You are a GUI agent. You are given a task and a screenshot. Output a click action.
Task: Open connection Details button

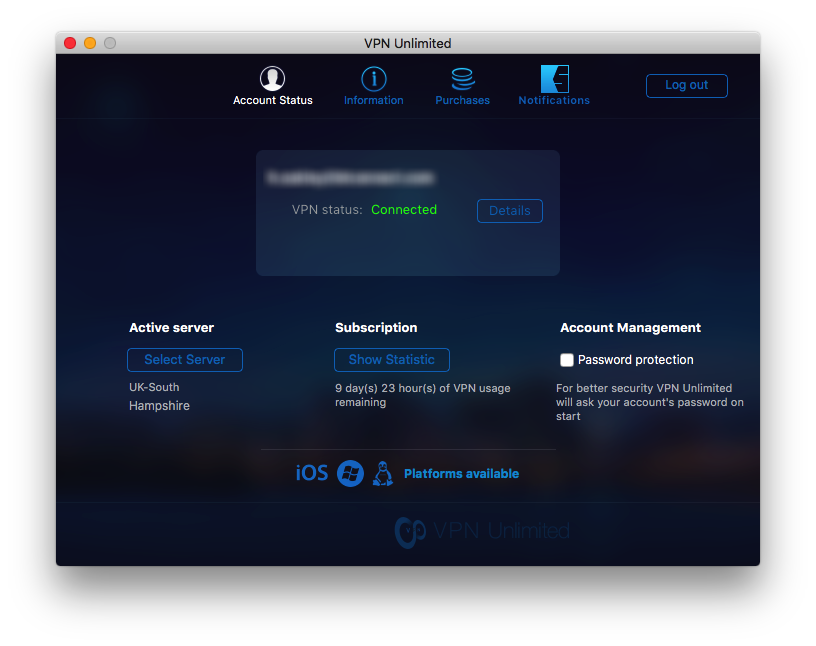(510, 211)
